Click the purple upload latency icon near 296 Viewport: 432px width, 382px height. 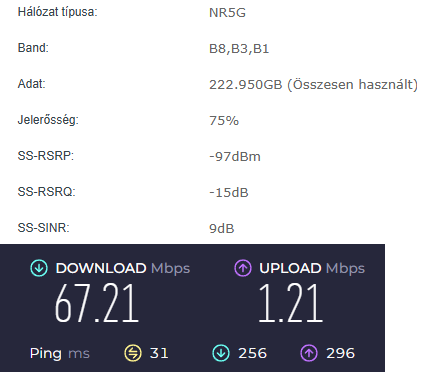point(309,353)
